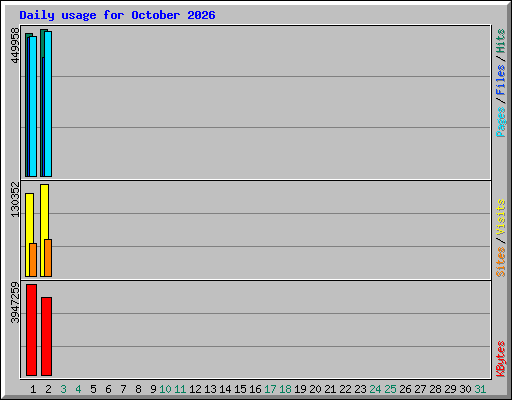This screenshot has height=400, width=512.
Task: Click day label 30
Action: (465, 389)
